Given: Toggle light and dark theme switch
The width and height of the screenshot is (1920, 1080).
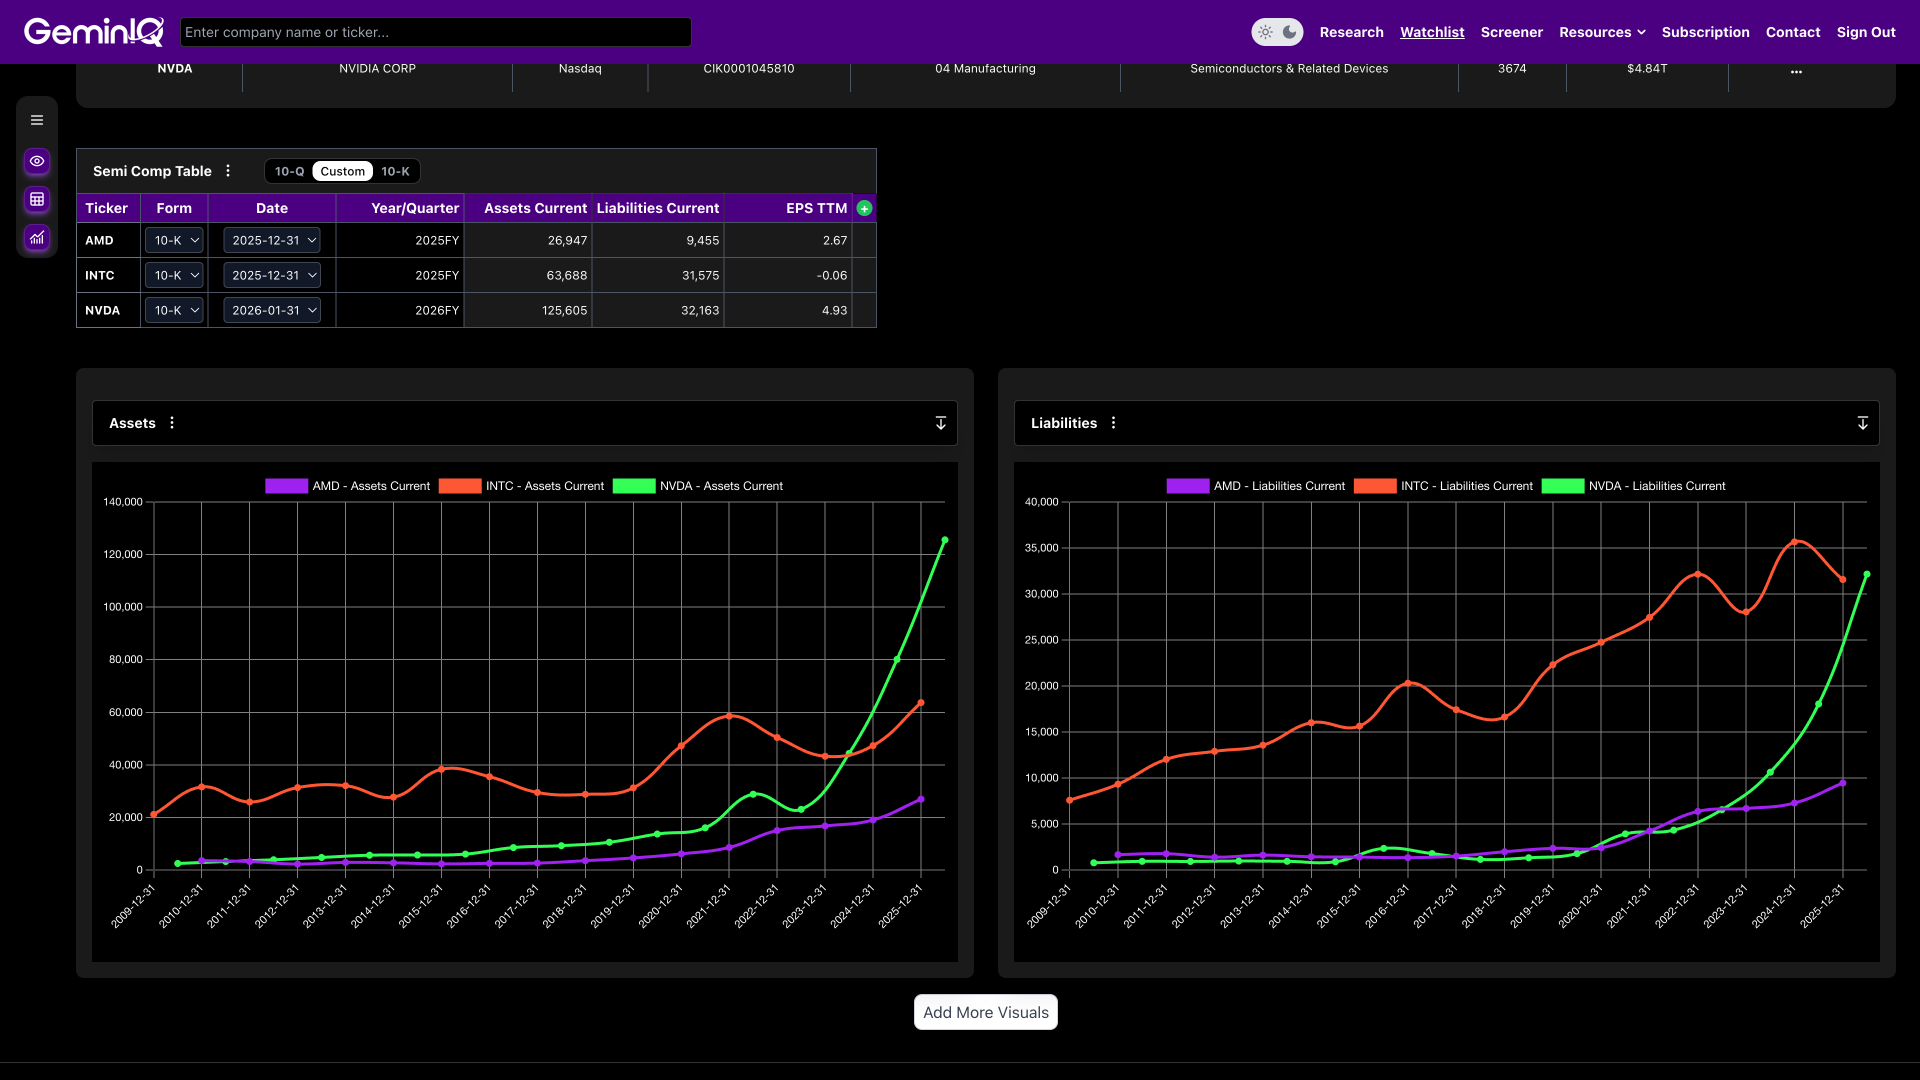Looking at the screenshot, I should pos(1277,32).
